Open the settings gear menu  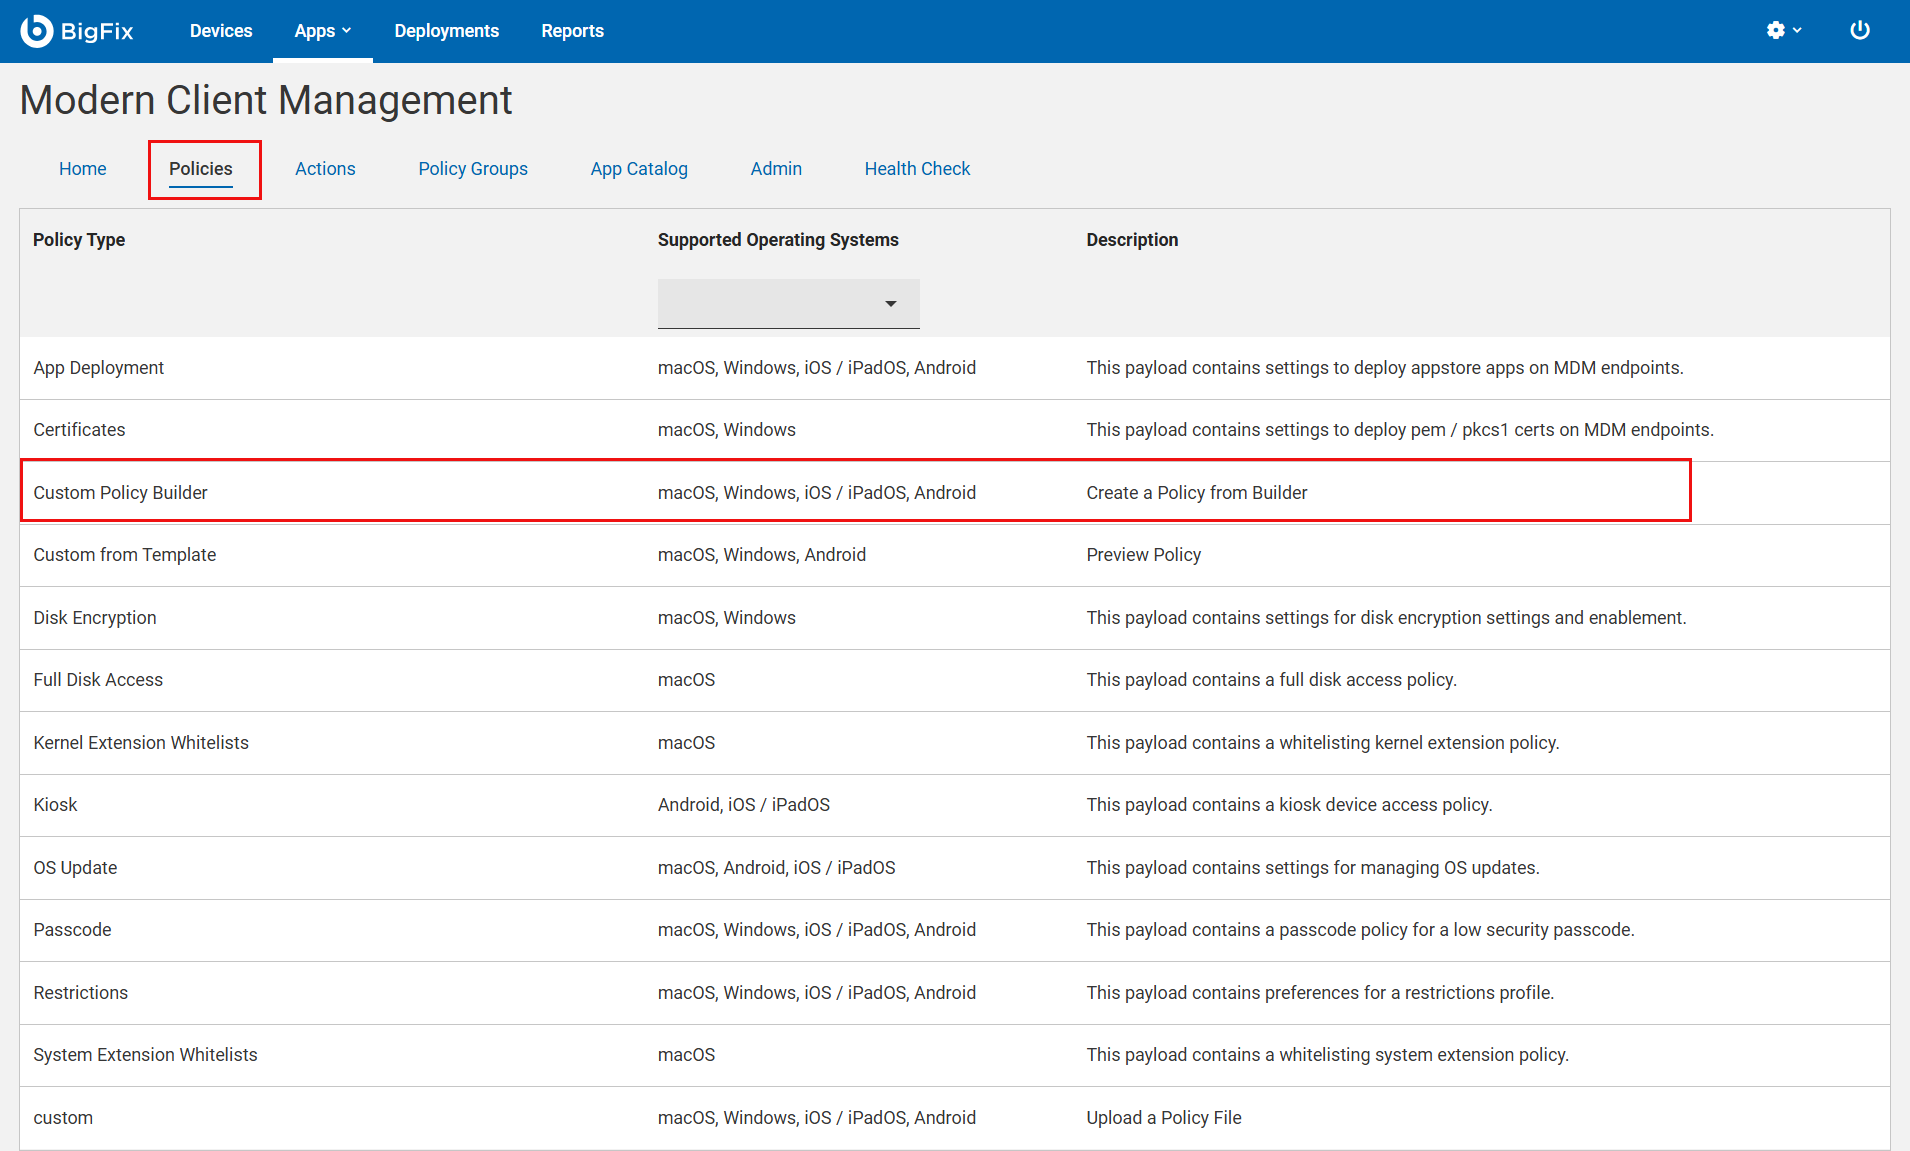(1783, 31)
